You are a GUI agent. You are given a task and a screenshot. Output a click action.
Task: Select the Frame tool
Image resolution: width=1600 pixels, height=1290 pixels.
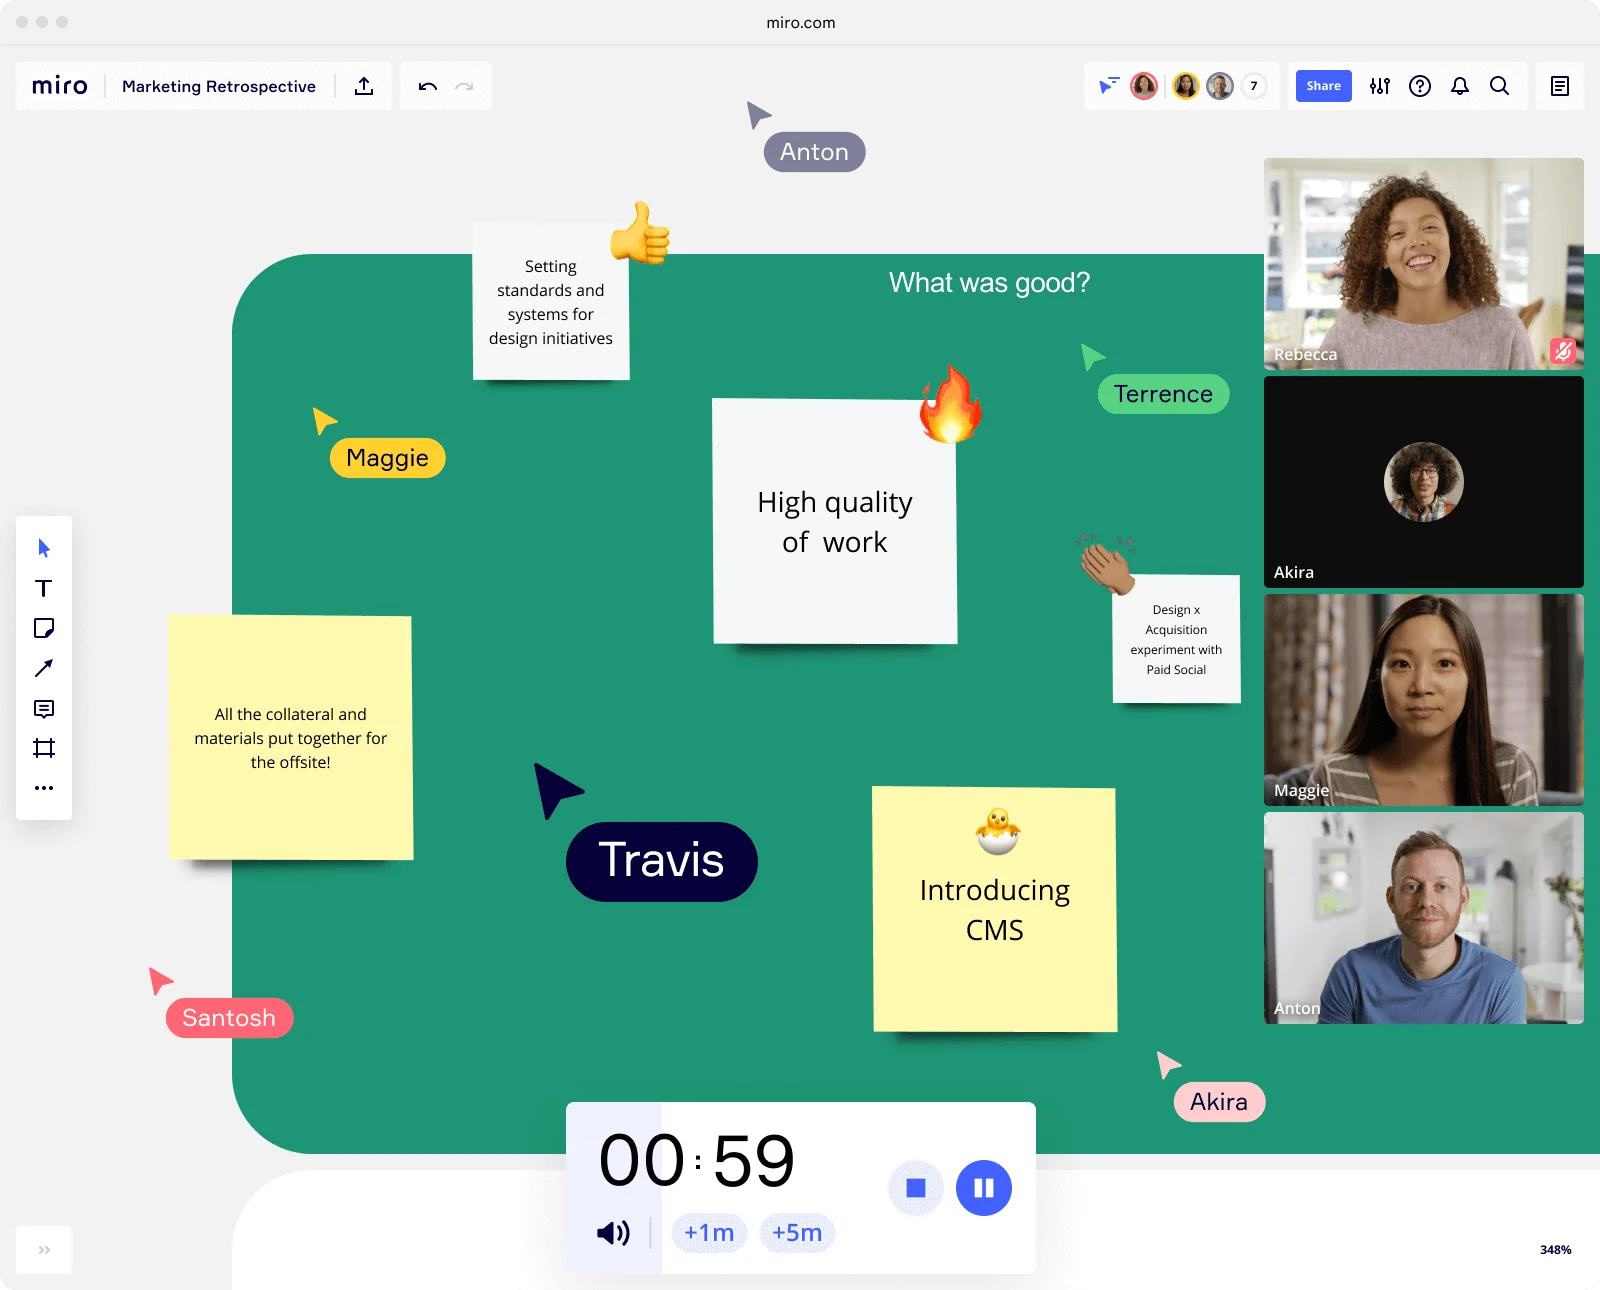44,748
